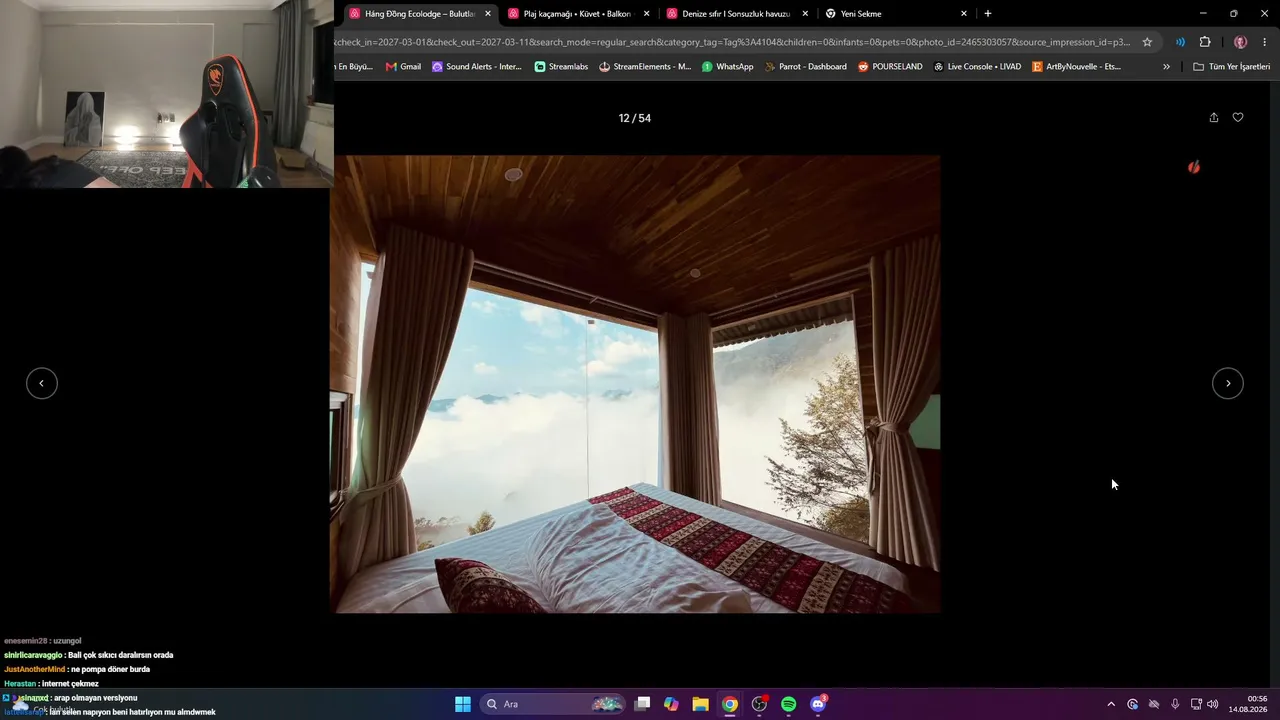The width and height of the screenshot is (1280, 720).
Task: Open the Parrot - Dashboard bookmark
Action: [805, 67]
